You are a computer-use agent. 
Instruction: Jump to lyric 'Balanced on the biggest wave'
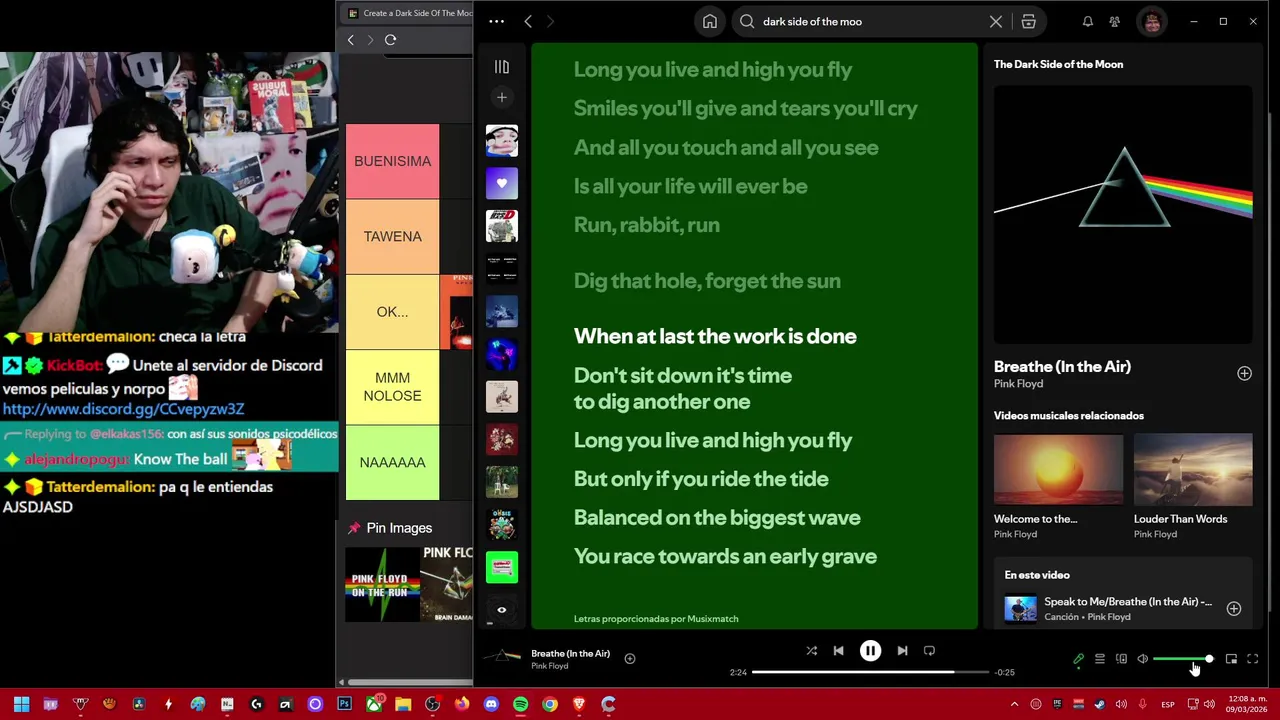click(717, 517)
